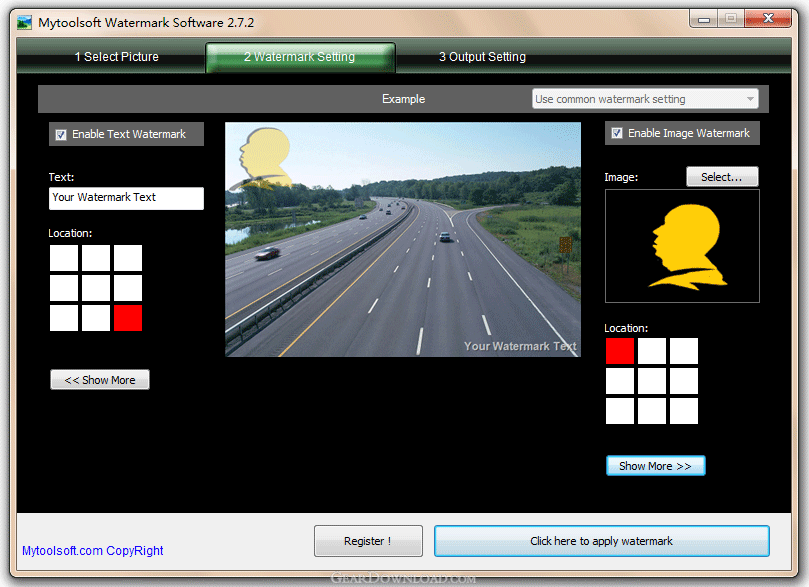Toggle the Enable Text Watermark checkbox
This screenshot has height=587, width=809.
pos(61,135)
